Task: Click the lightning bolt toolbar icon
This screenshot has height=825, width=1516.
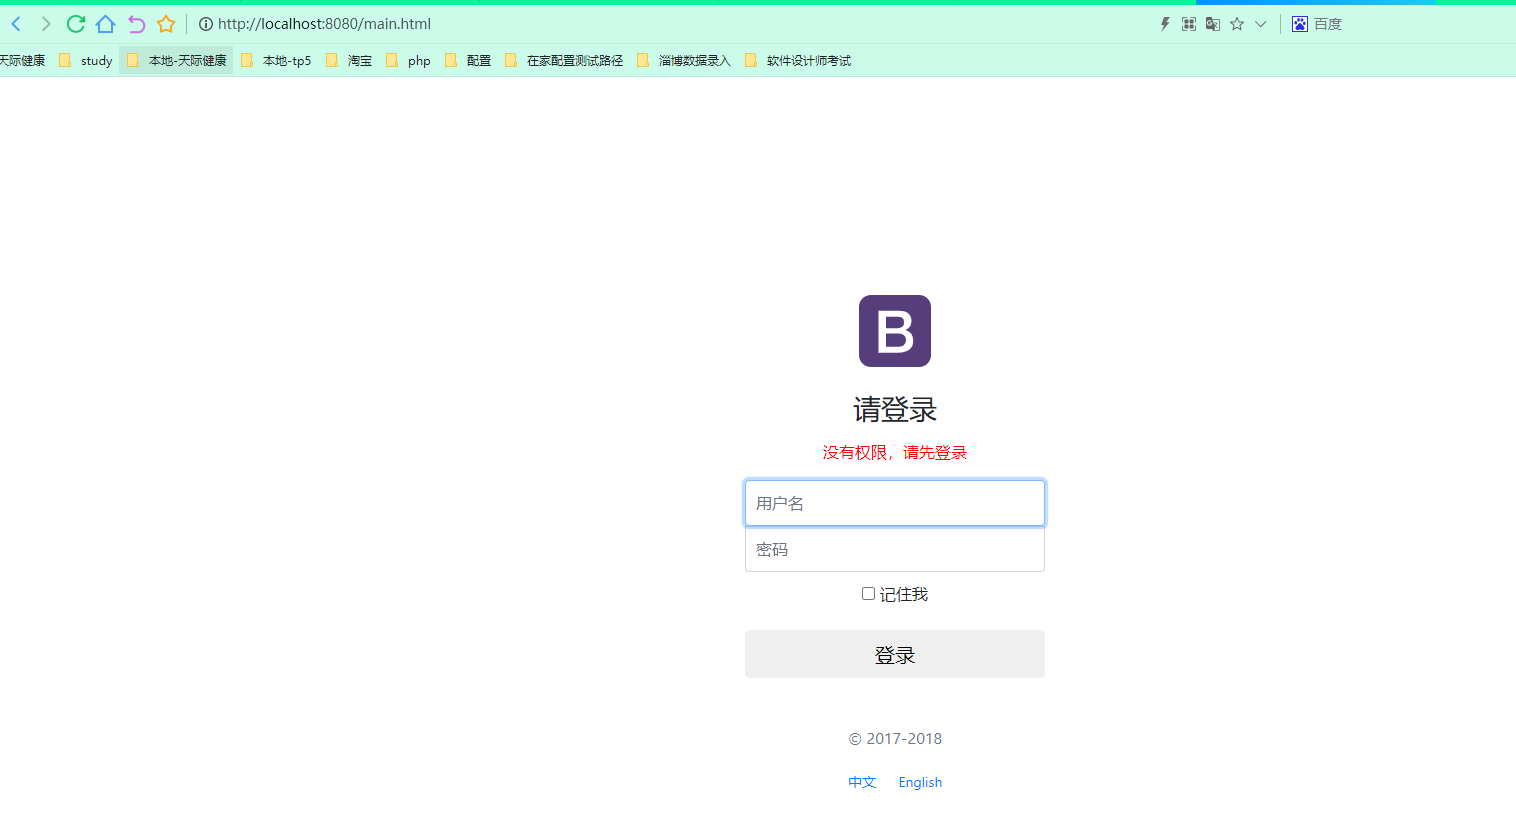Action: (1163, 23)
